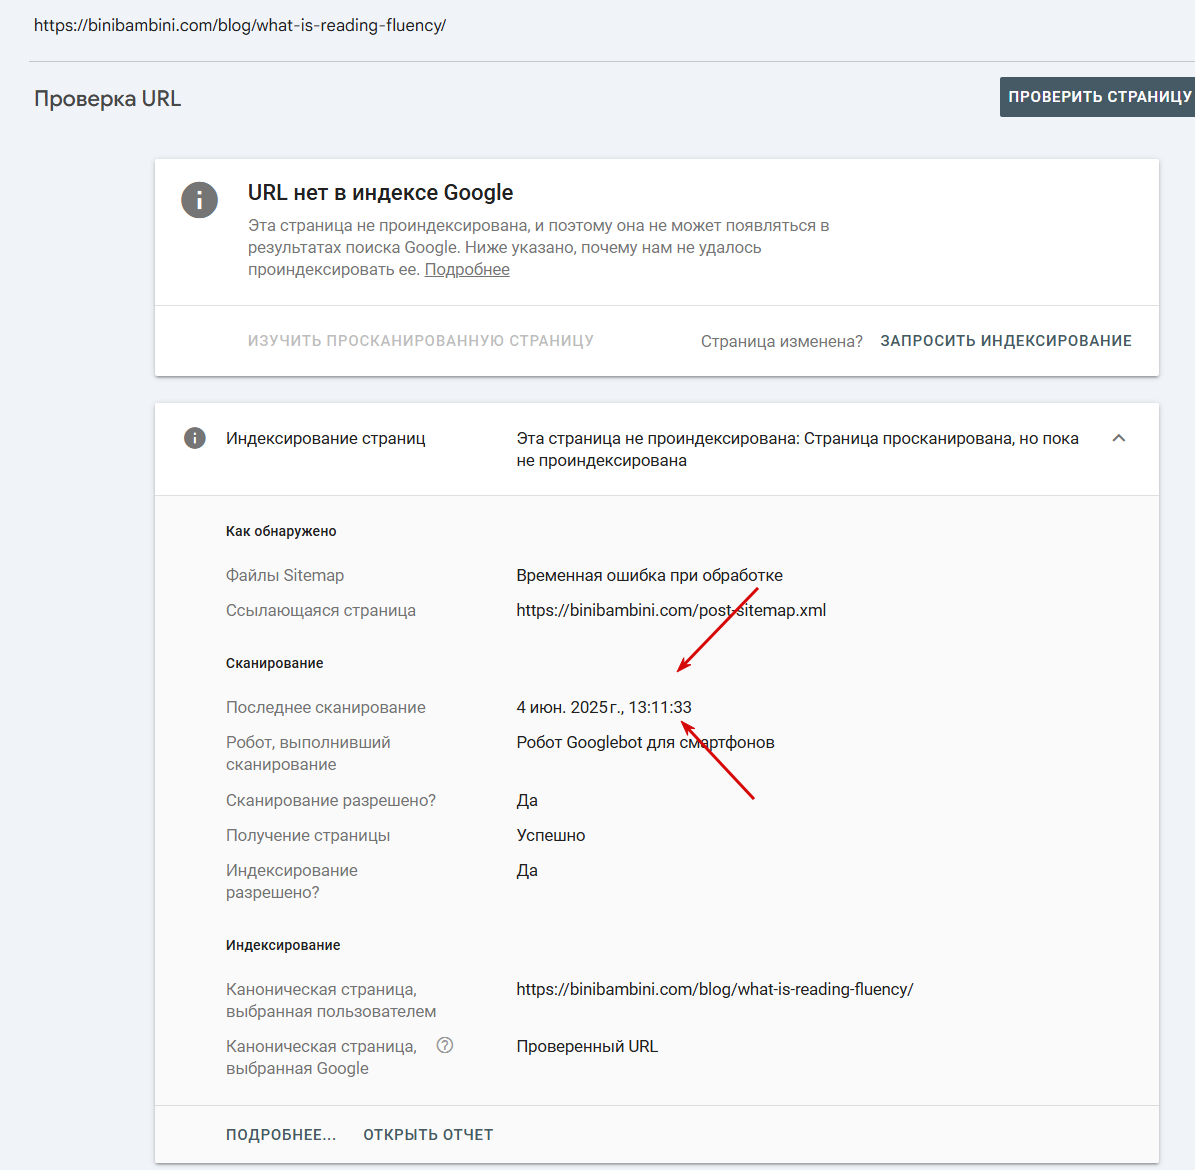Open the 'Подробнее' link in the description
1195x1170 pixels.
[x=467, y=270]
